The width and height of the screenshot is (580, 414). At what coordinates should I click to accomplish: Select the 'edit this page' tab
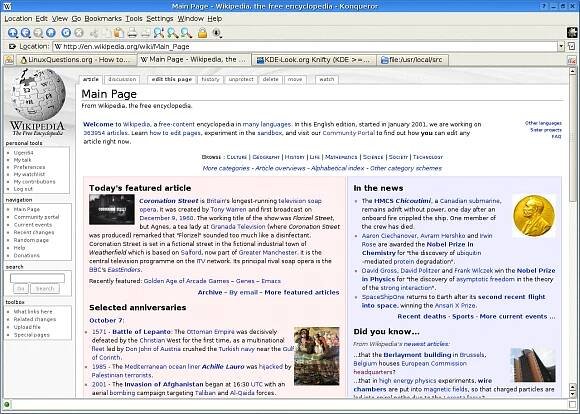coord(172,79)
